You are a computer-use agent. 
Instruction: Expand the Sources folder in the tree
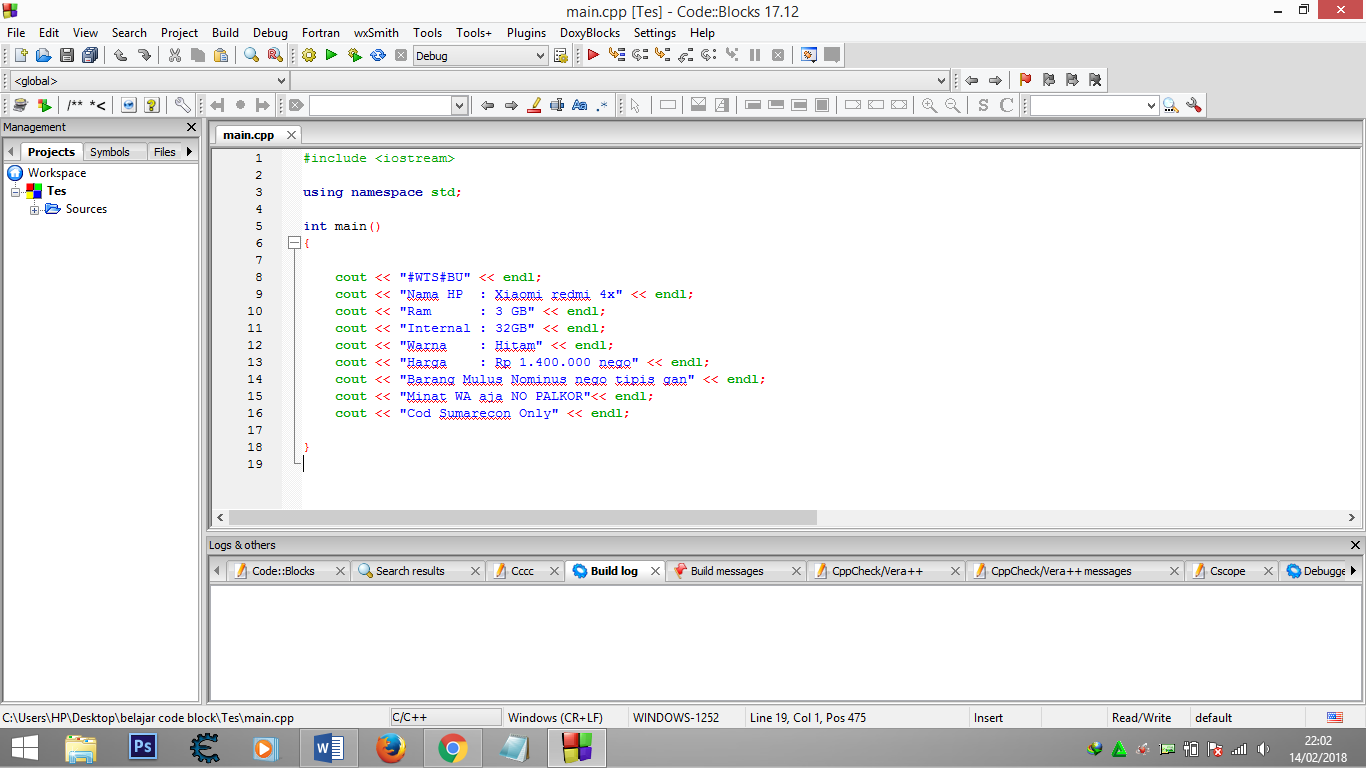[x=35, y=209]
